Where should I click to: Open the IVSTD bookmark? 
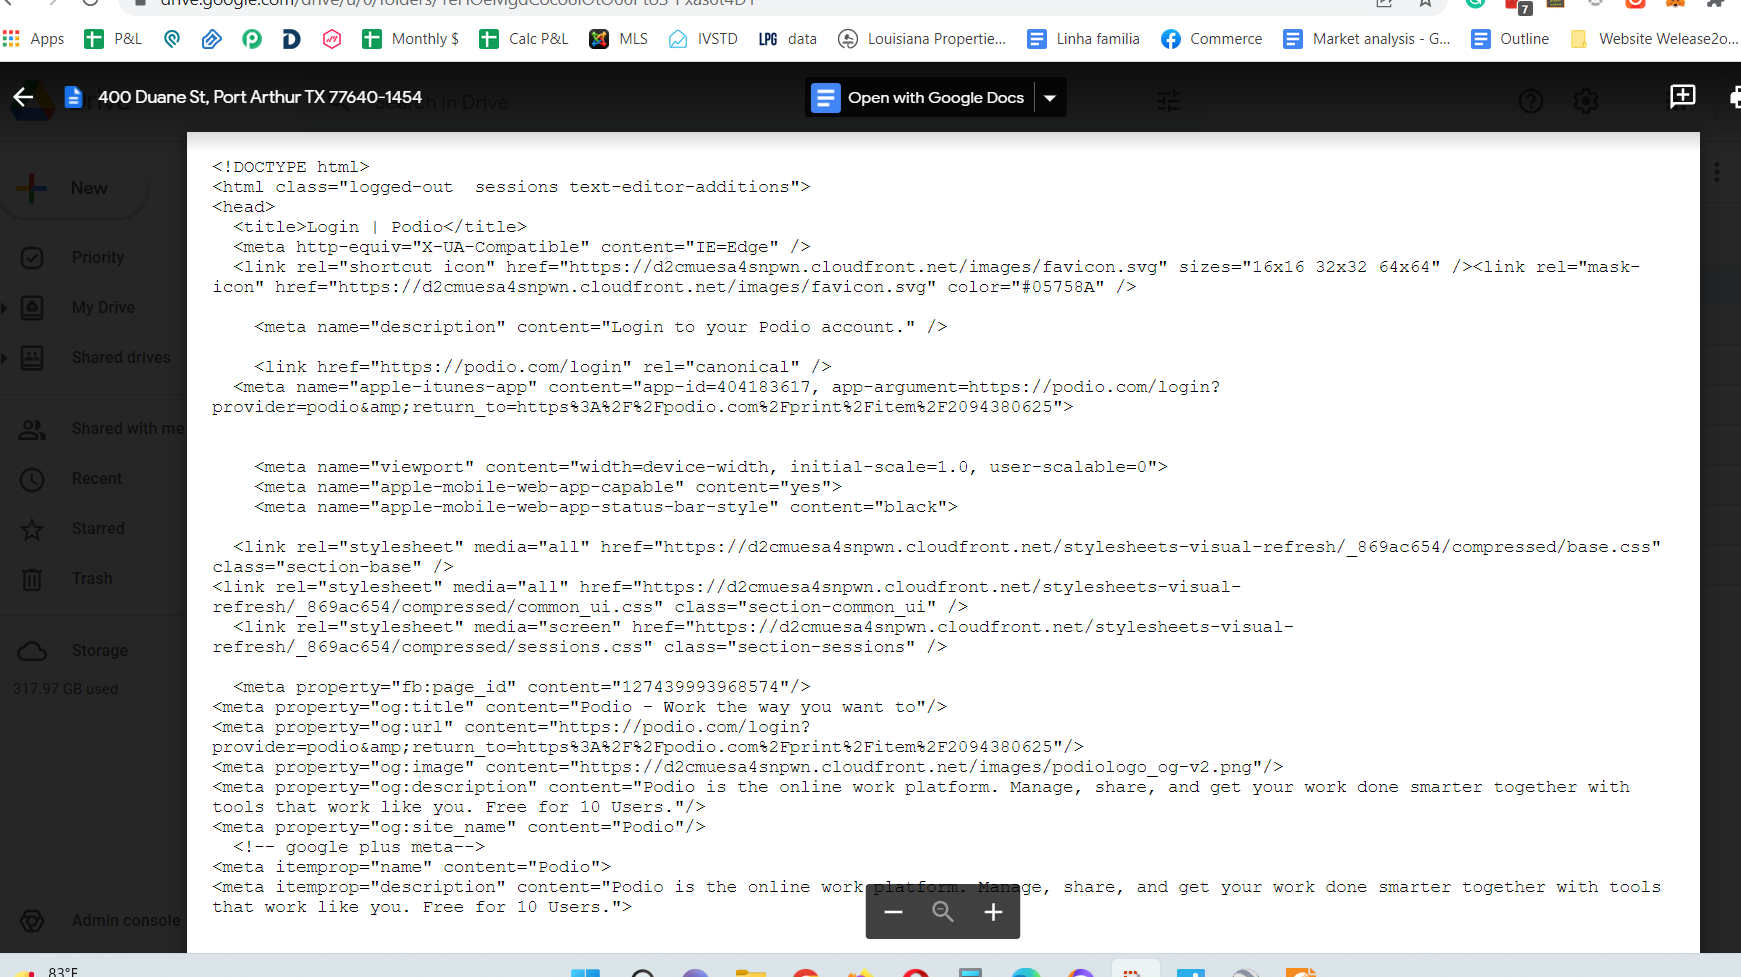coord(703,39)
